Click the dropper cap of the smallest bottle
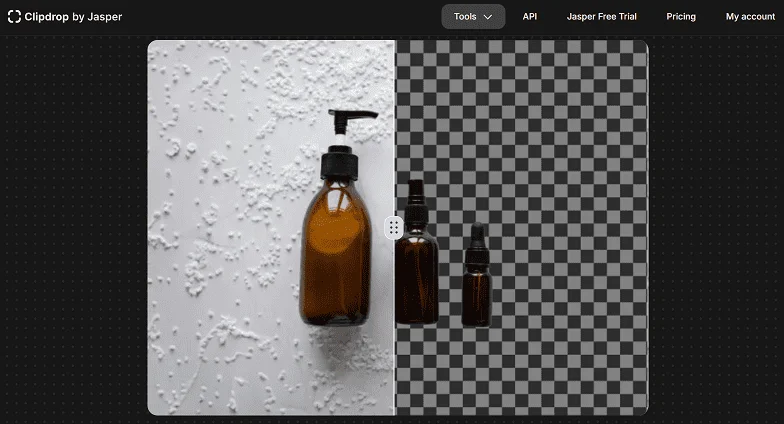Image resolution: width=784 pixels, height=424 pixels. pos(477,238)
